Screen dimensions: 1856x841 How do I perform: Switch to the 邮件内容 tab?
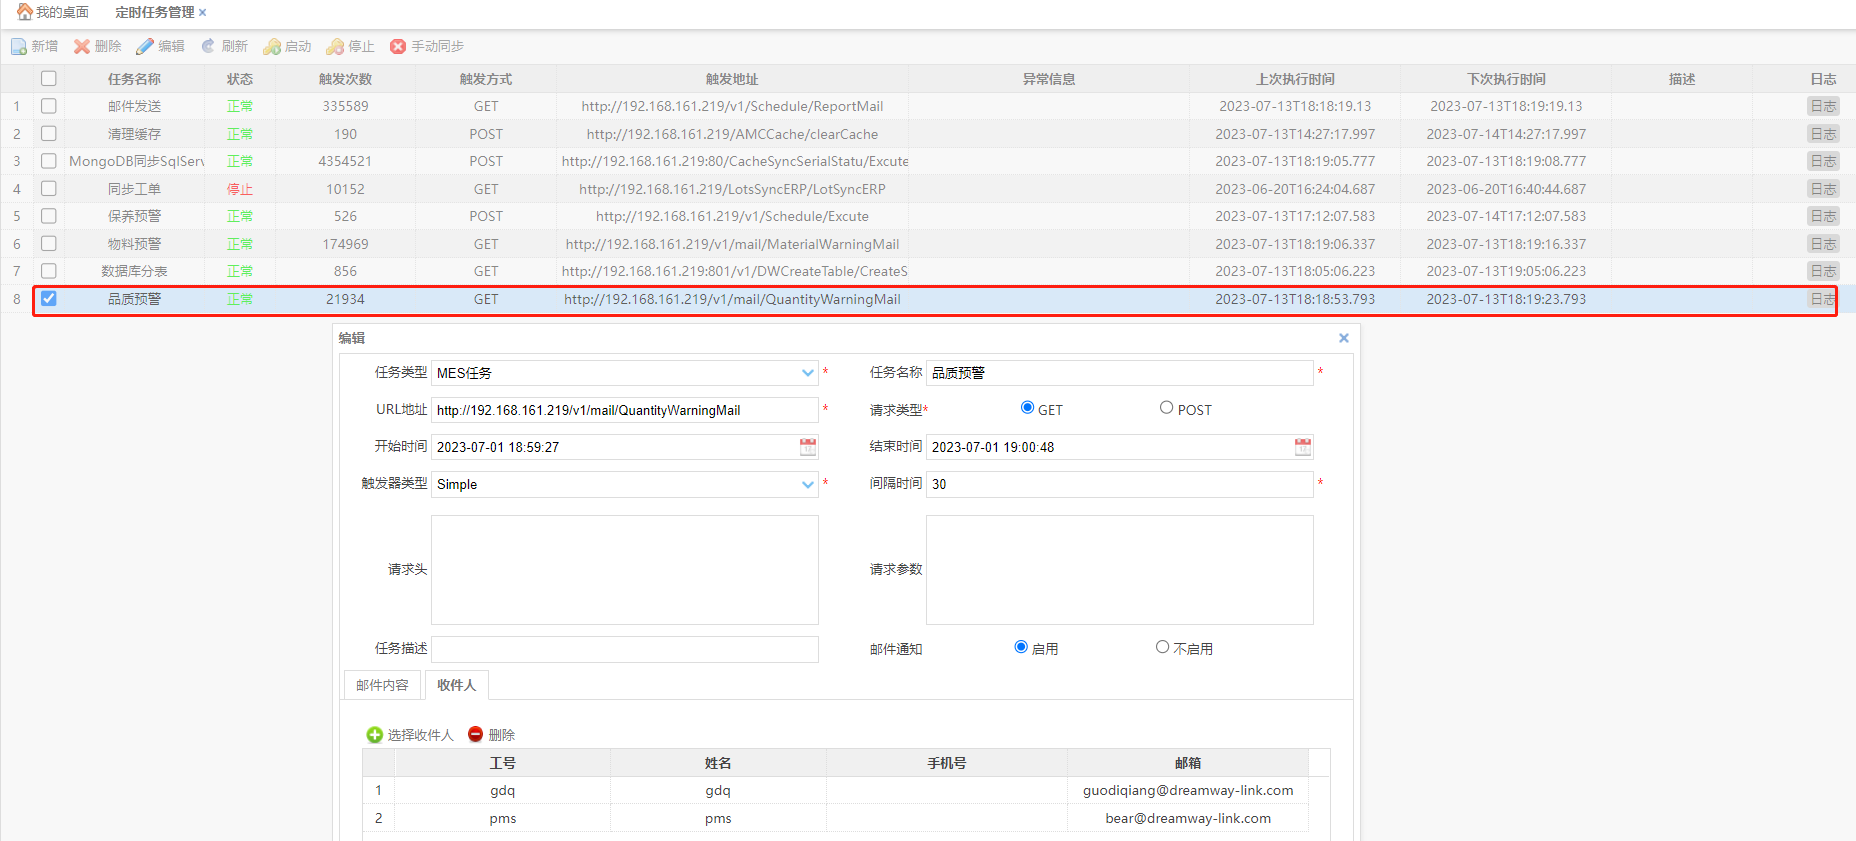[x=382, y=685]
